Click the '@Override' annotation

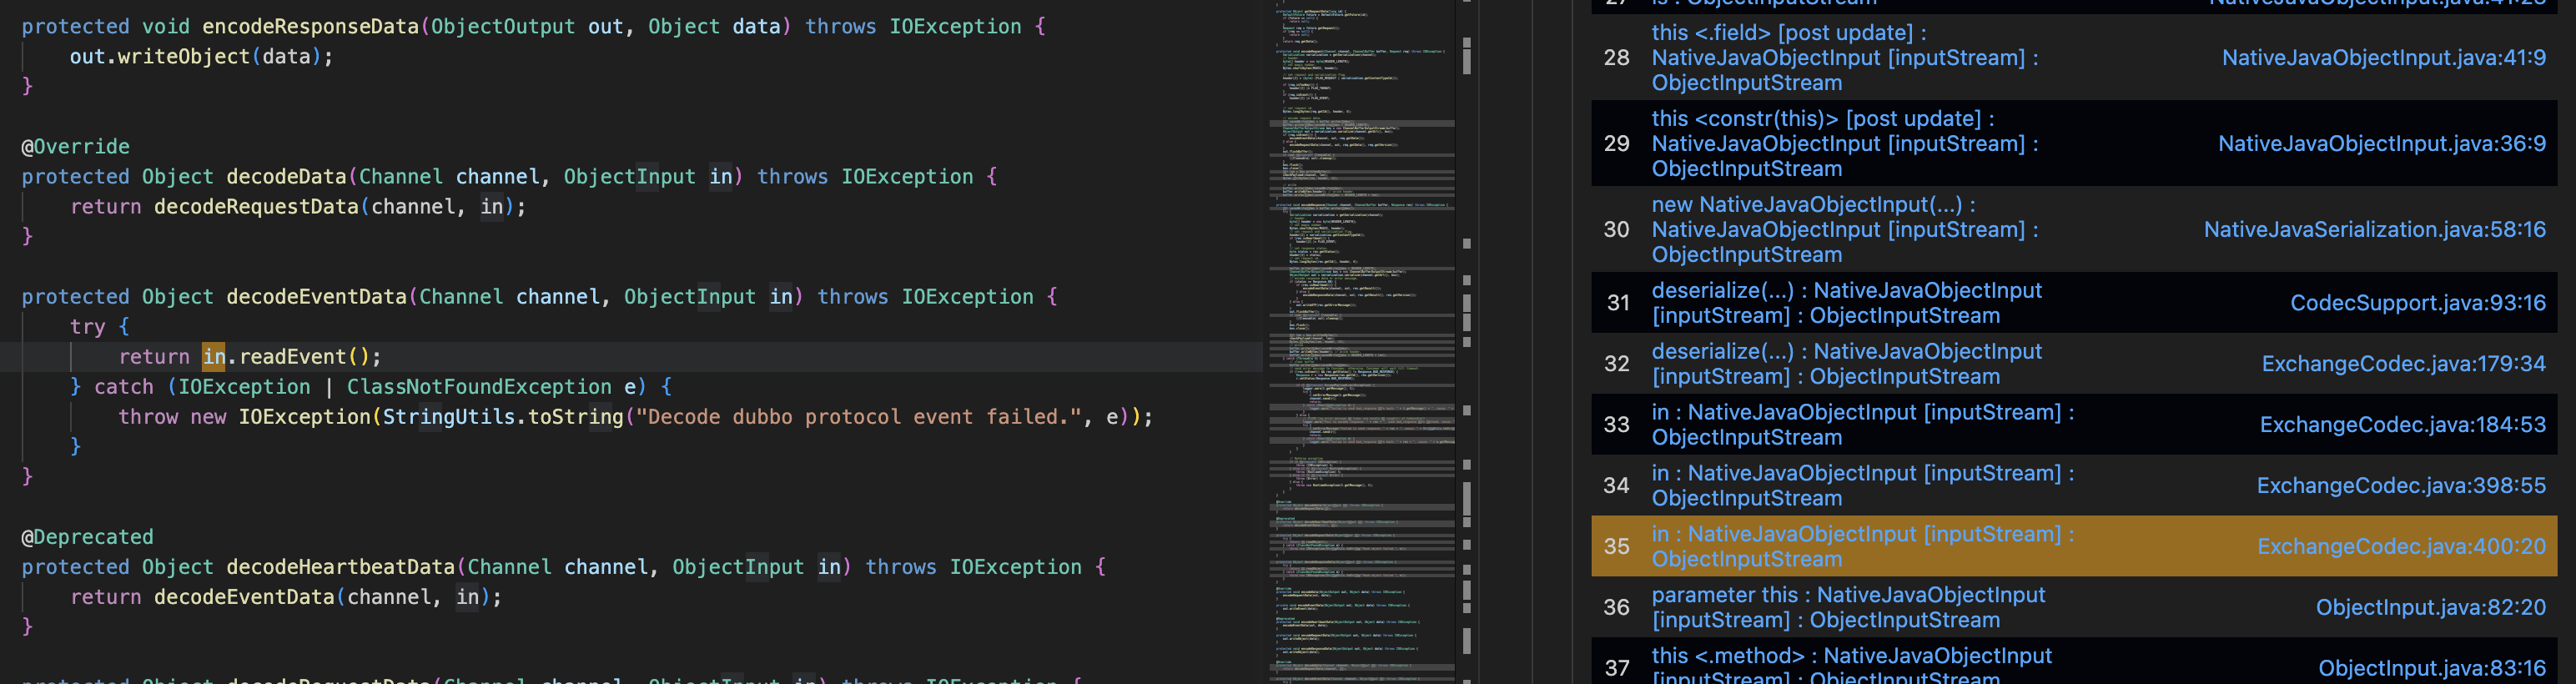76,147
